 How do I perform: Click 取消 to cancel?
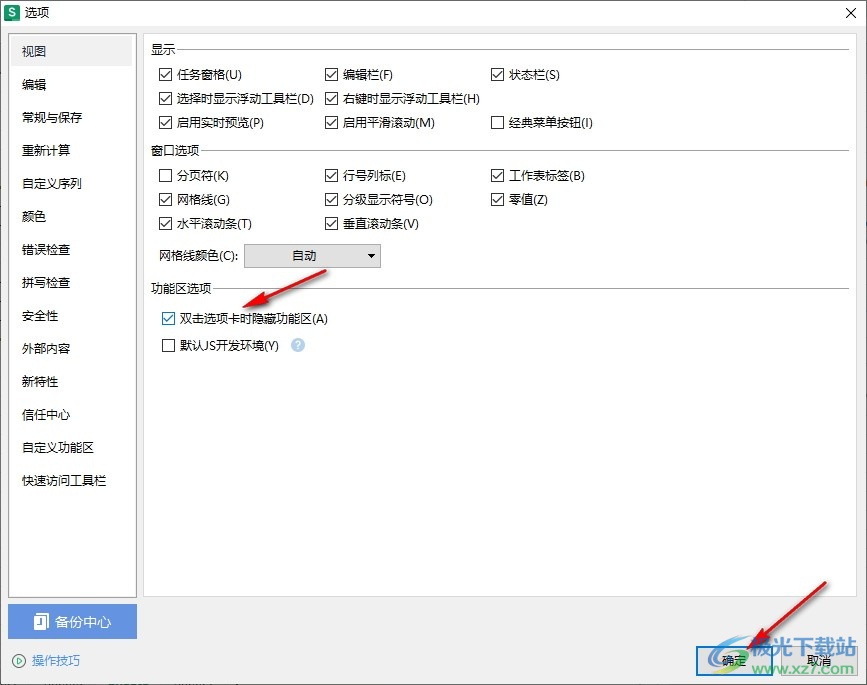pyautogui.click(x=818, y=661)
